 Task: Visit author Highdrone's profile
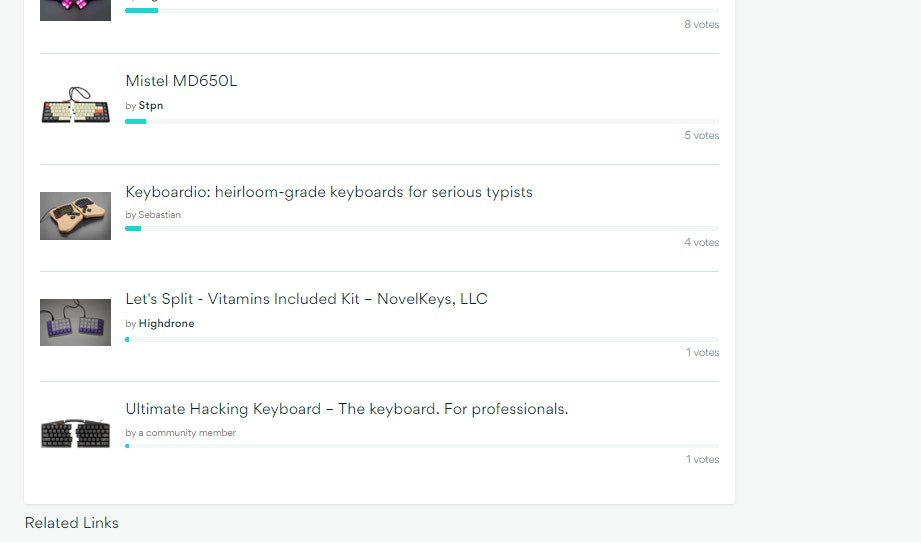click(166, 324)
